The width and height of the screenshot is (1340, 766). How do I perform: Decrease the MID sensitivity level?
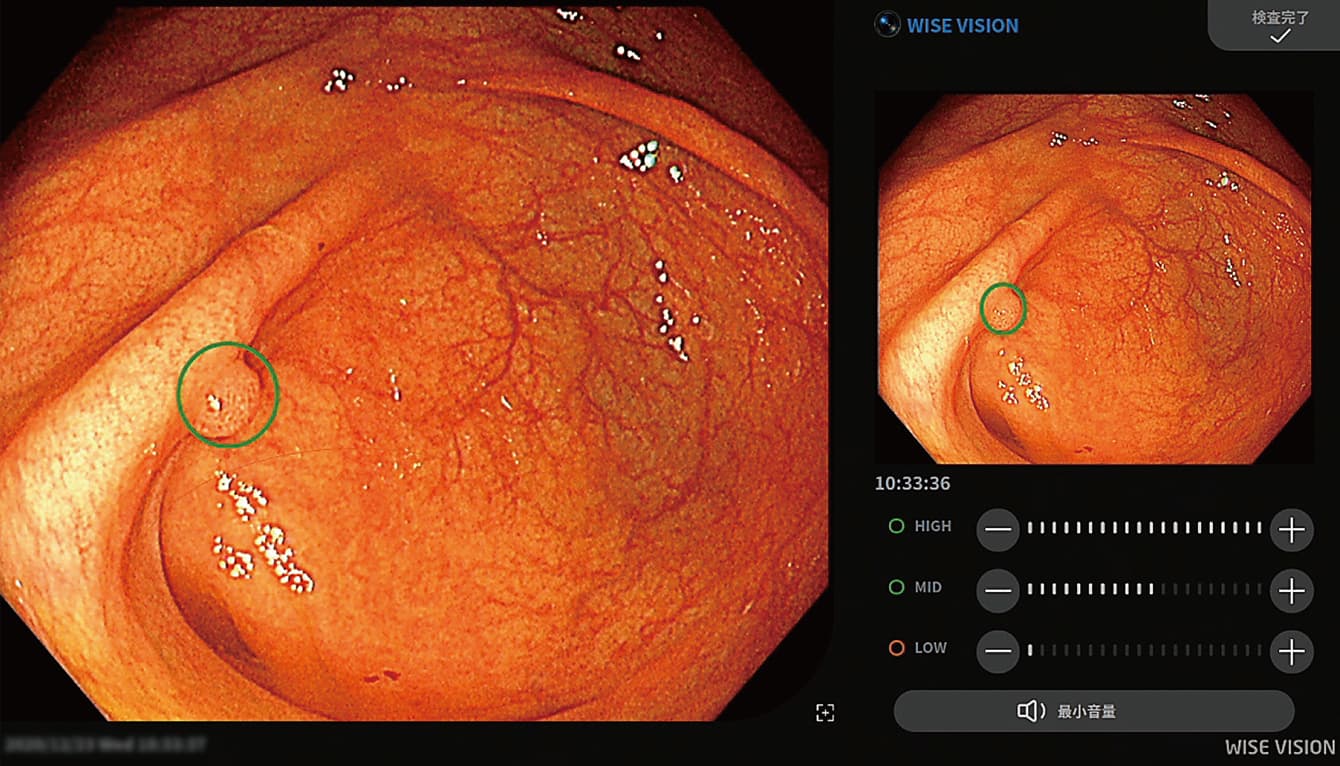coord(998,591)
